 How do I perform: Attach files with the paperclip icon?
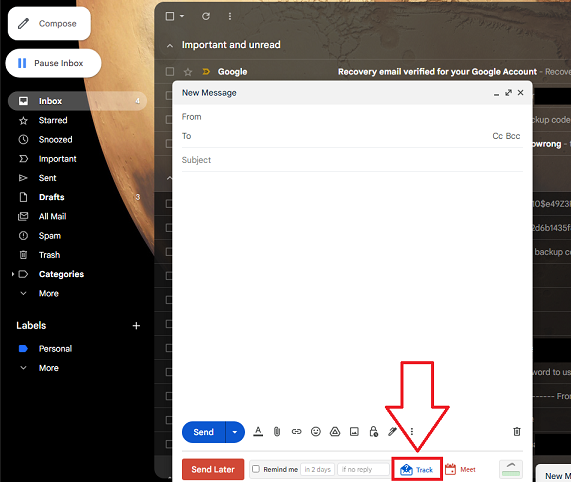277,432
